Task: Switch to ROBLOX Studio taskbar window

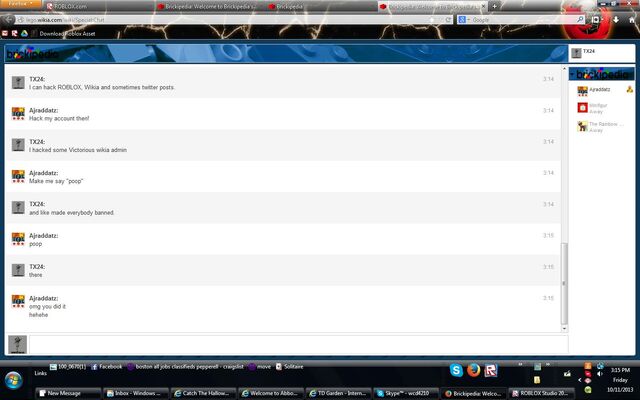Action: pos(543,393)
